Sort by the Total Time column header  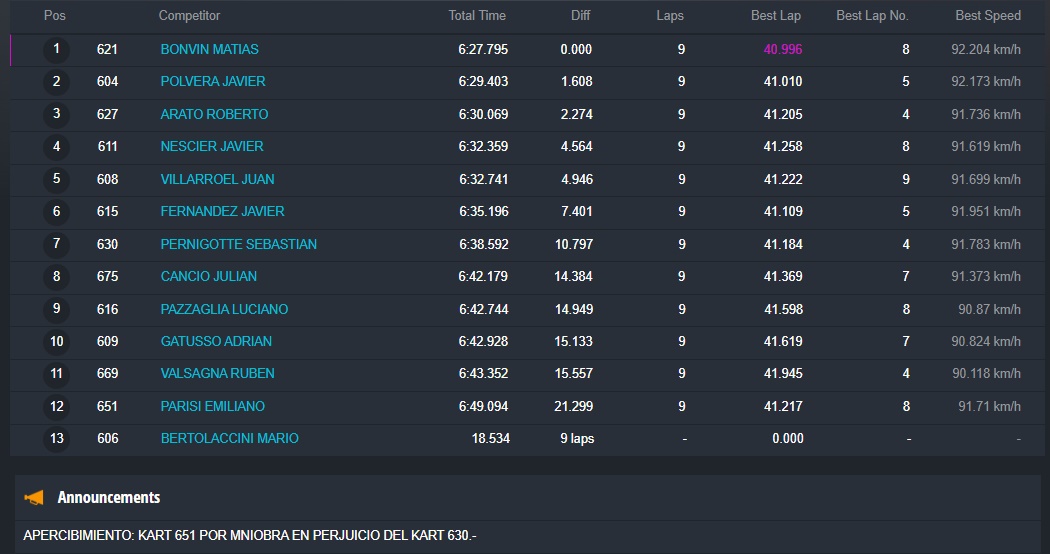click(x=477, y=16)
